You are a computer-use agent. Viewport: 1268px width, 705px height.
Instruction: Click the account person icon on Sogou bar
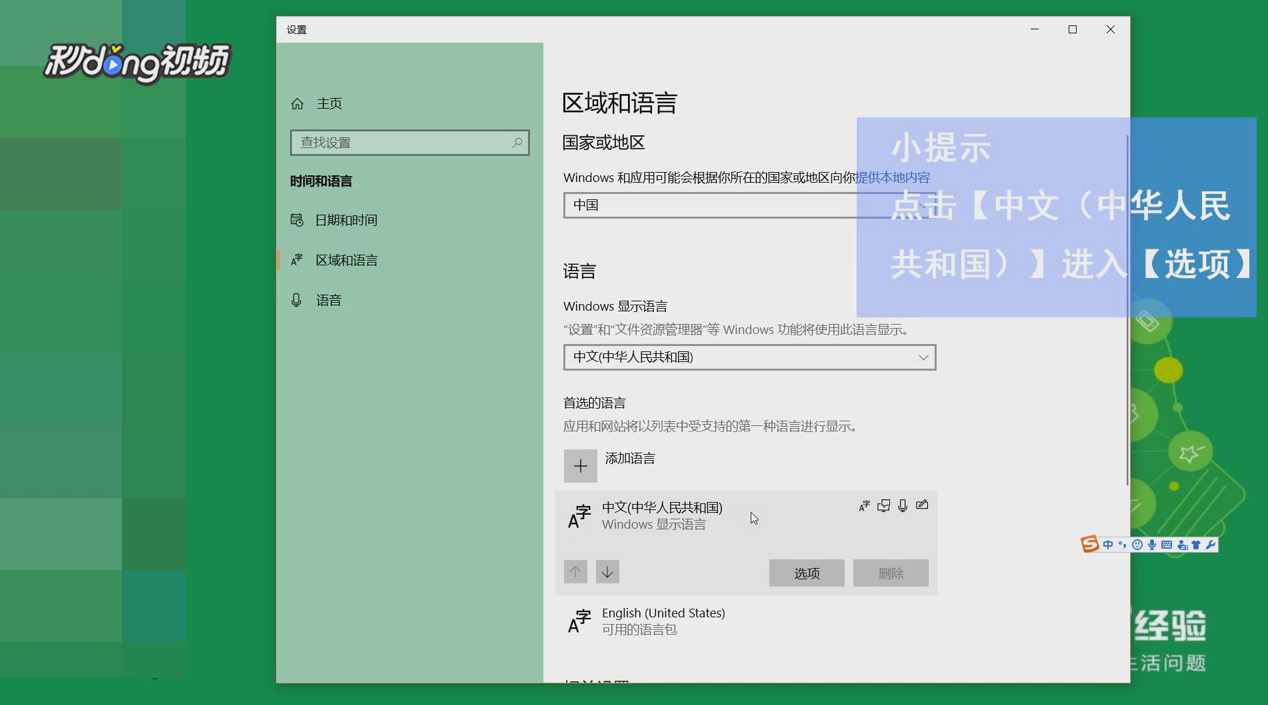click(x=1182, y=545)
